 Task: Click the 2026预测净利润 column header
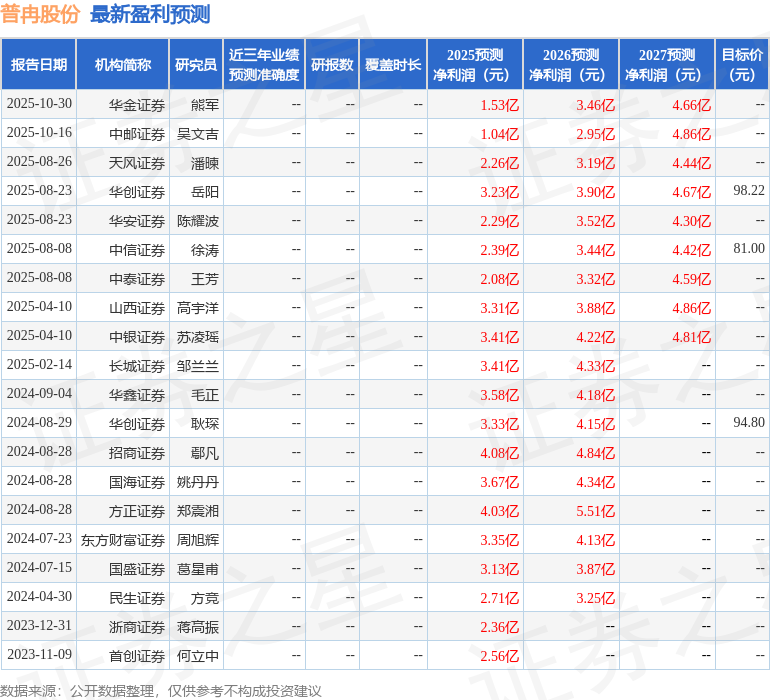click(x=571, y=65)
